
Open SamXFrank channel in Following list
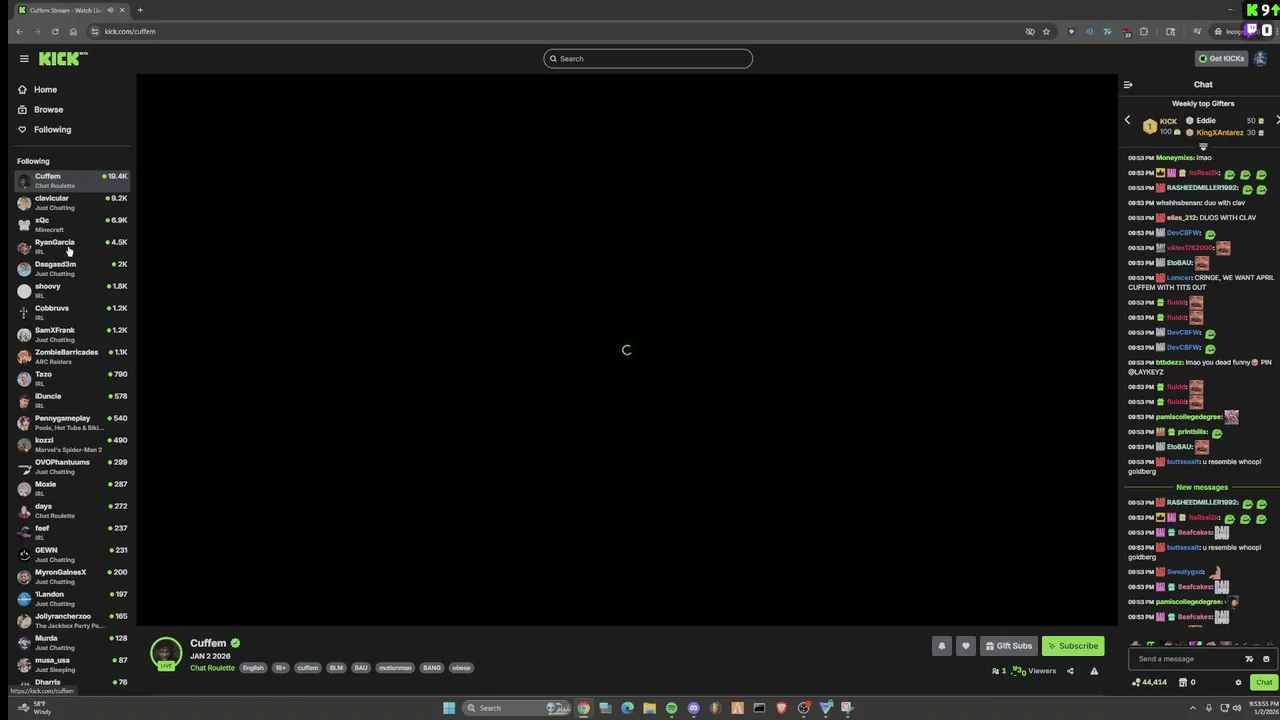[72, 335]
